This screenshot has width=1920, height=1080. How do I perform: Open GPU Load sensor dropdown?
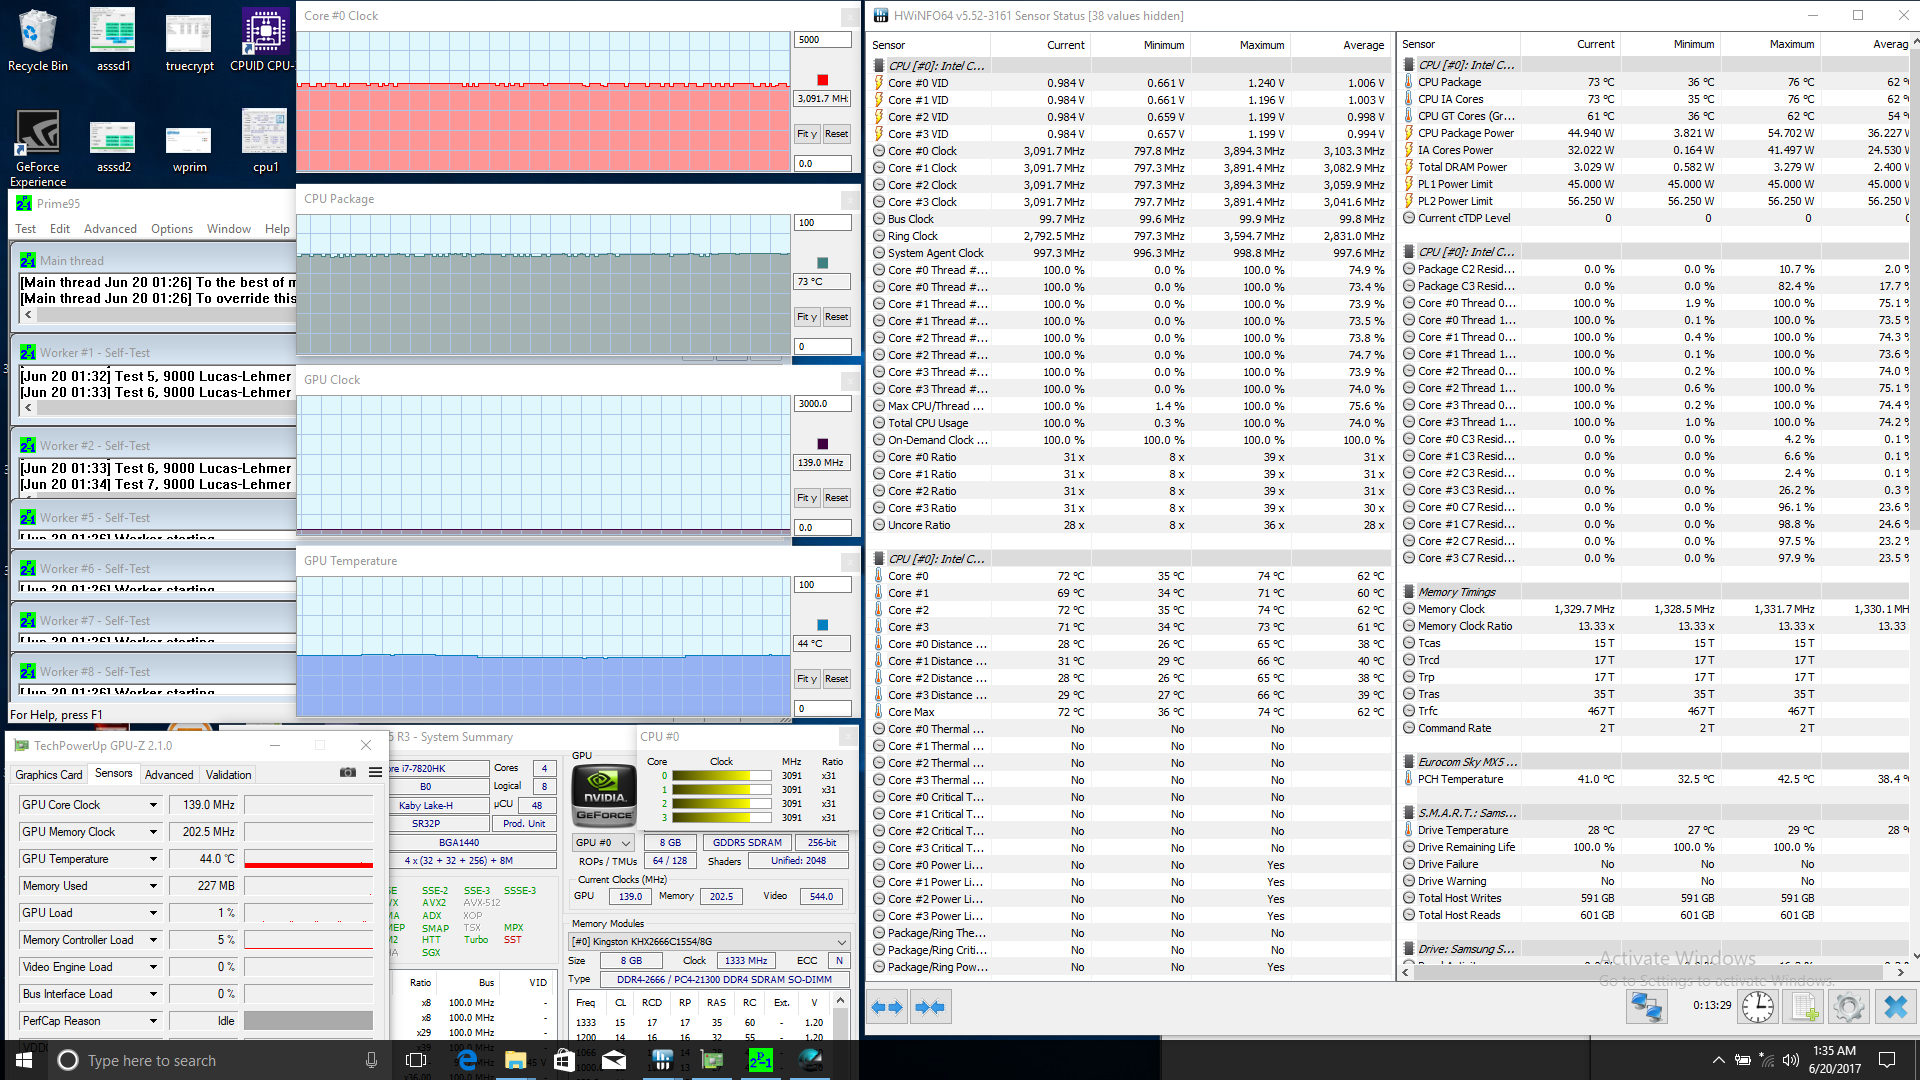(x=153, y=913)
